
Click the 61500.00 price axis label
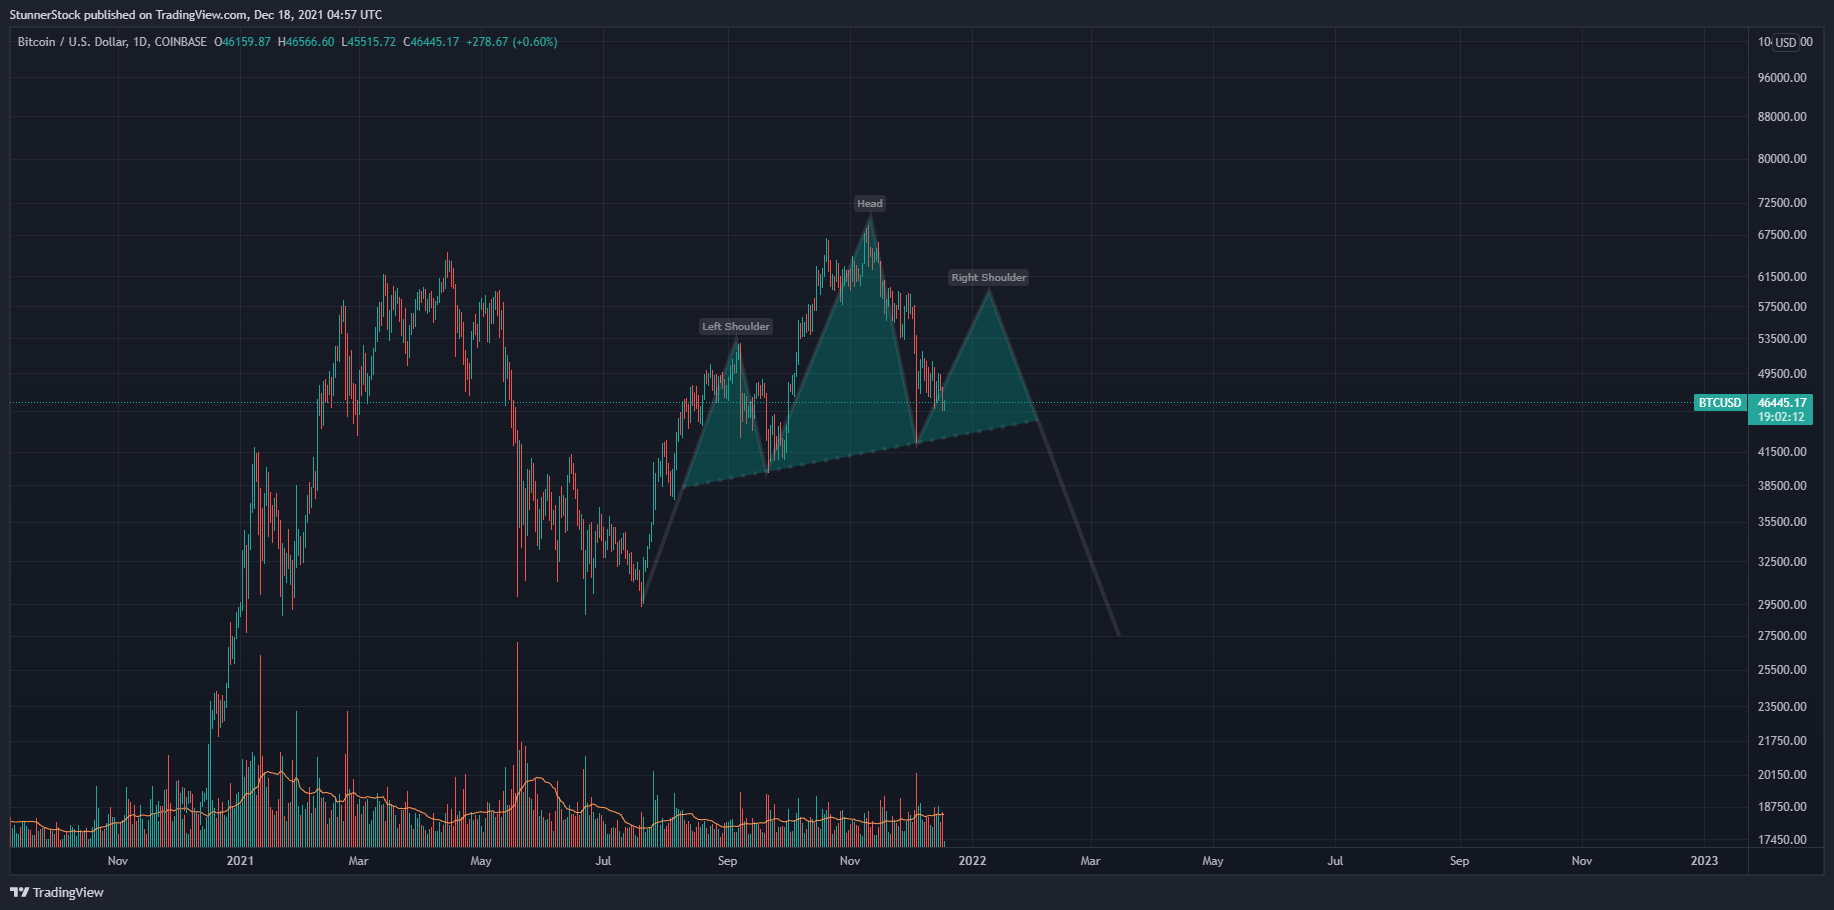pyautogui.click(x=1782, y=277)
